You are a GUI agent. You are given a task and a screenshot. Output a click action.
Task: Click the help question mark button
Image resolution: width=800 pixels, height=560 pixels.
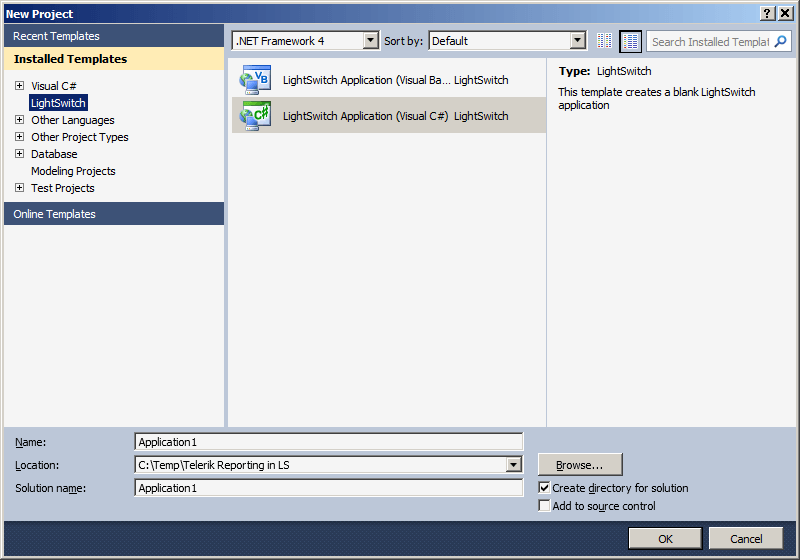coord(767,13)
